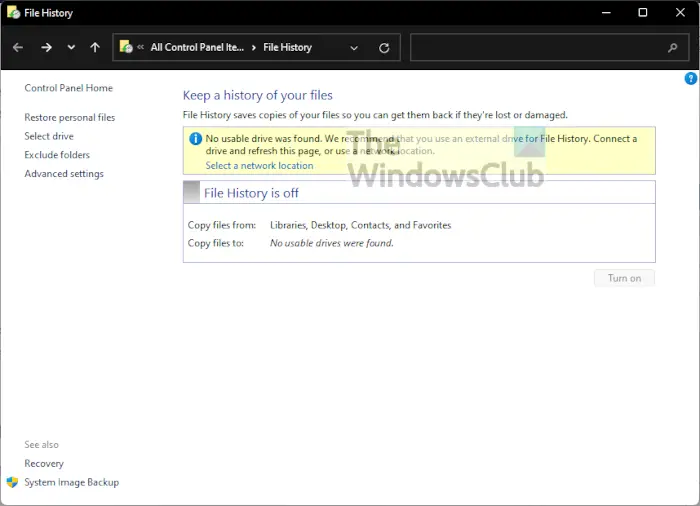Click 'Keep a history of your files' heading
This screenshot has height=506, width=700.
pyautogui.click(x=258, y=95)
